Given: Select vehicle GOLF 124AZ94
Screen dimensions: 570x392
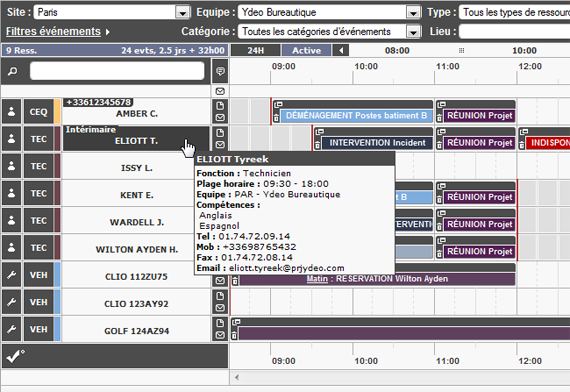Looking at the screenshot, I should point(137,331).
